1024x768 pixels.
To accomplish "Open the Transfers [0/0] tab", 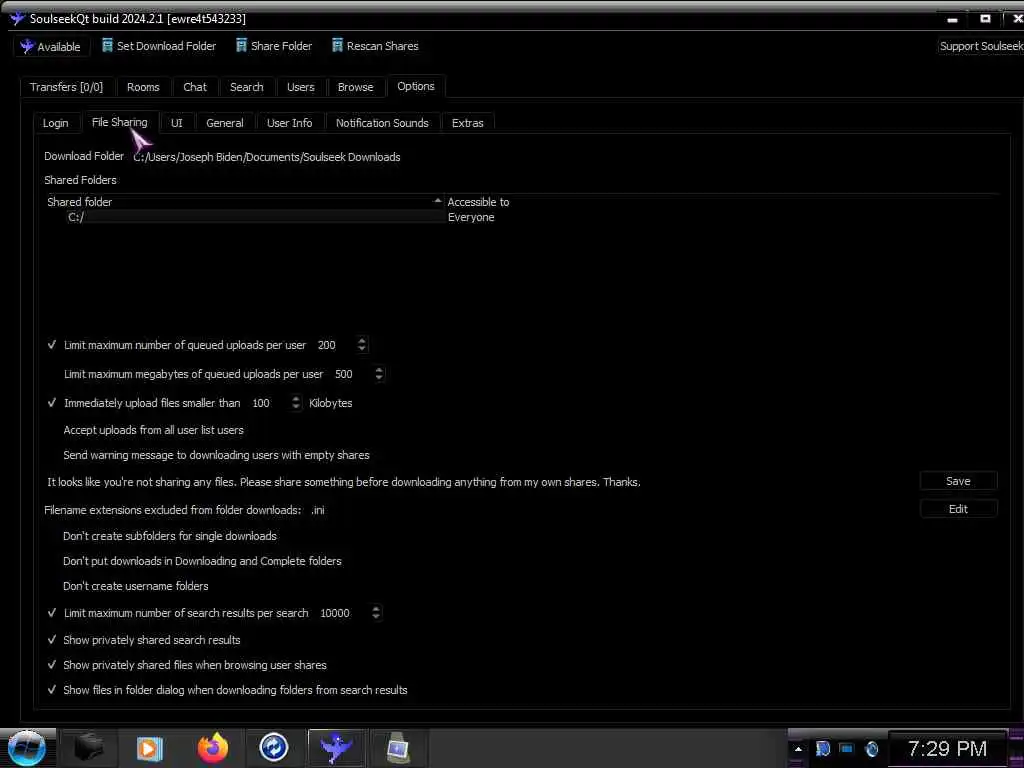I will [67, 87].
